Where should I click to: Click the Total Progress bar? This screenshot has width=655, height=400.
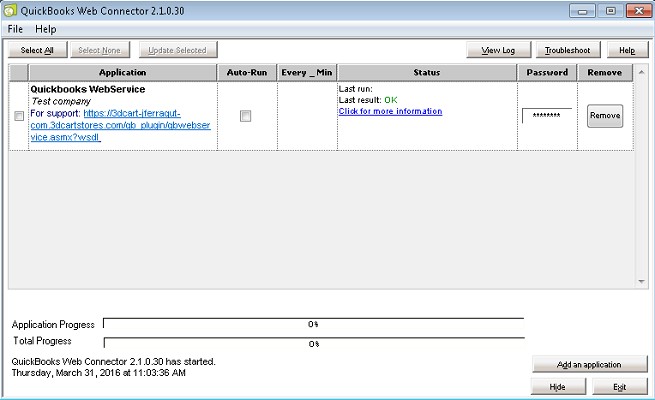click(314, 344)
